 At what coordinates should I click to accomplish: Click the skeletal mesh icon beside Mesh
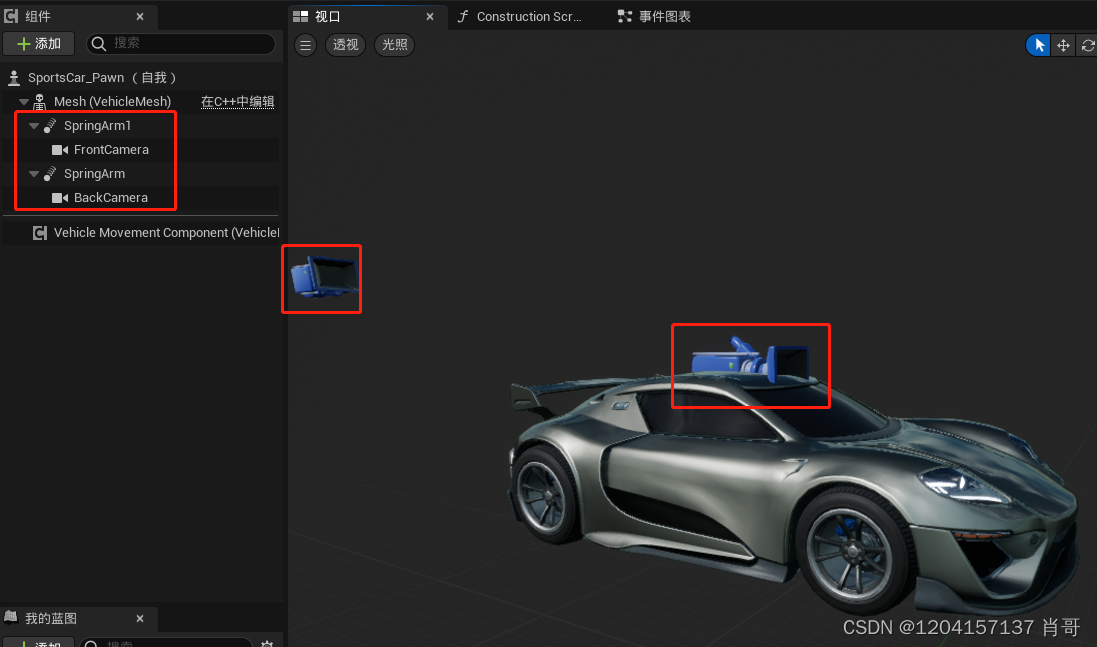point(40,102)
